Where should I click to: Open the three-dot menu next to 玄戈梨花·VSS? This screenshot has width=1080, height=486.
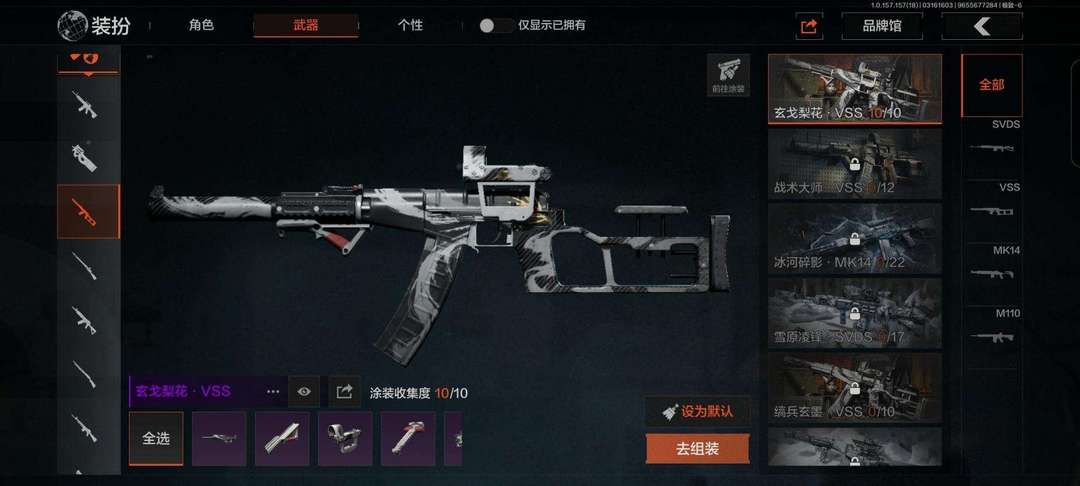coord(273,392)
